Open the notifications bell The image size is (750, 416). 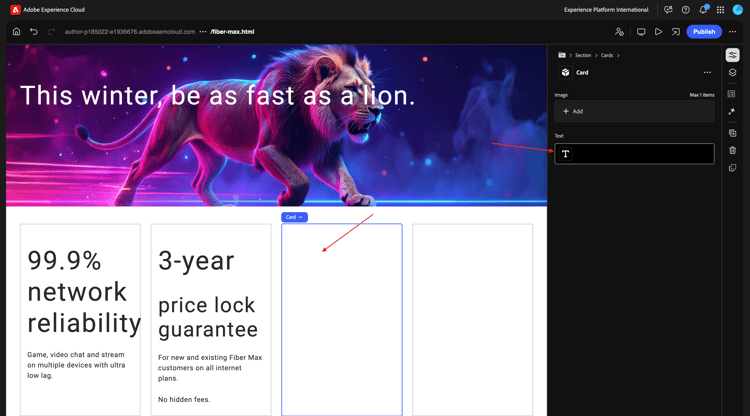(x=703, y=10)
